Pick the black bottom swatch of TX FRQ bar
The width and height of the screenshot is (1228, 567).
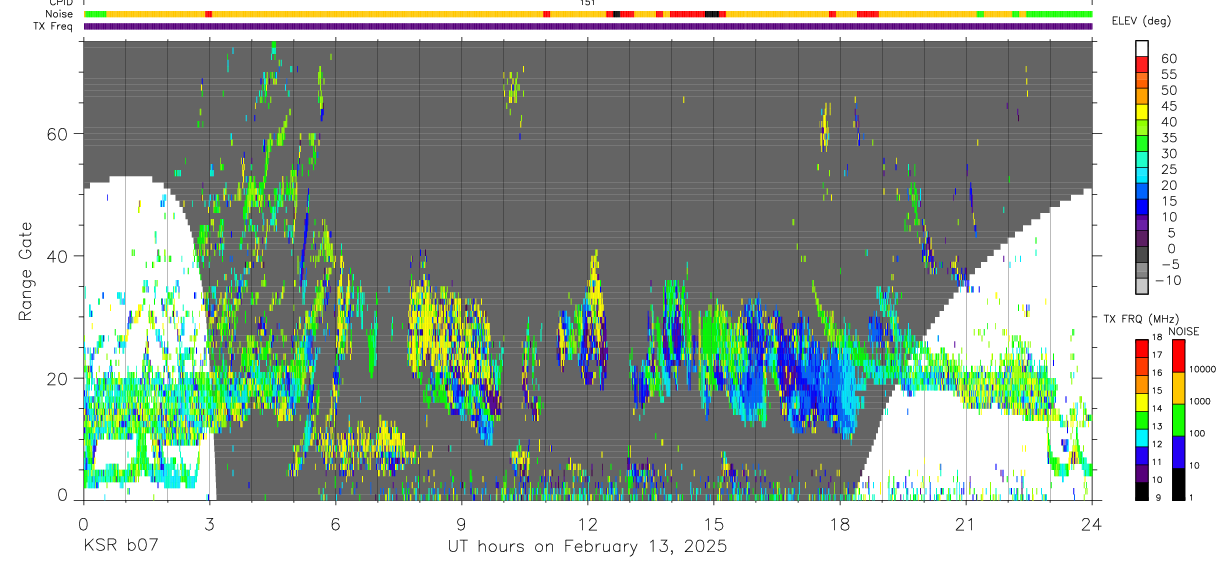point(1143,490)
